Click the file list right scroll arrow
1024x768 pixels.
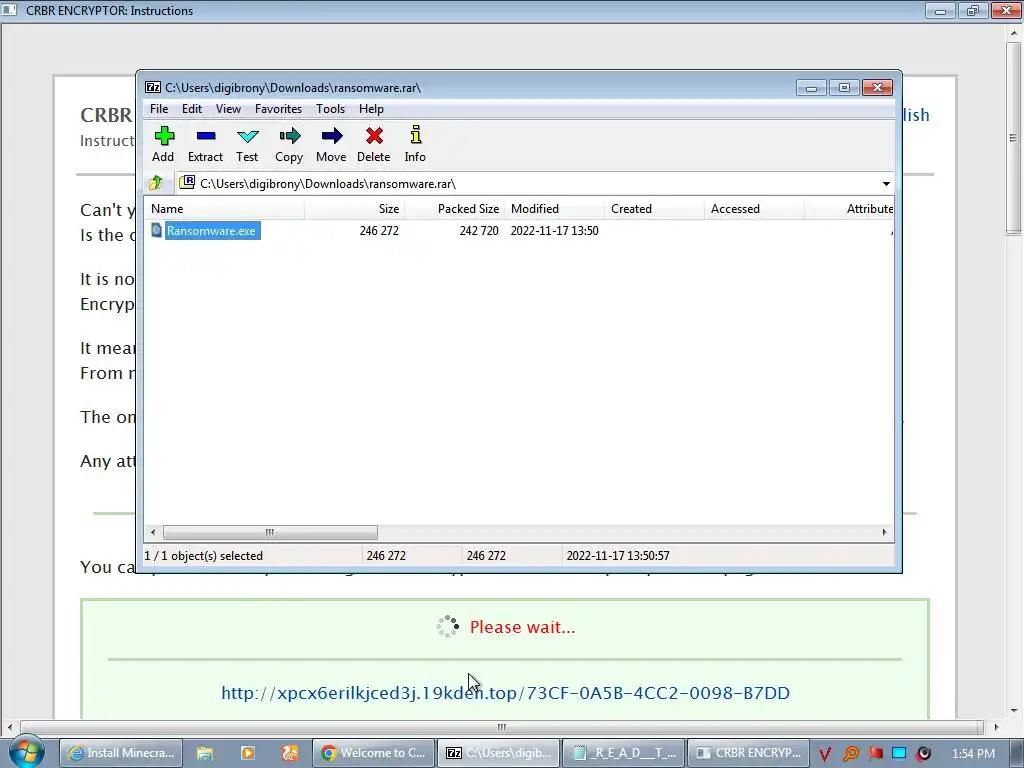tap(884, 532)
